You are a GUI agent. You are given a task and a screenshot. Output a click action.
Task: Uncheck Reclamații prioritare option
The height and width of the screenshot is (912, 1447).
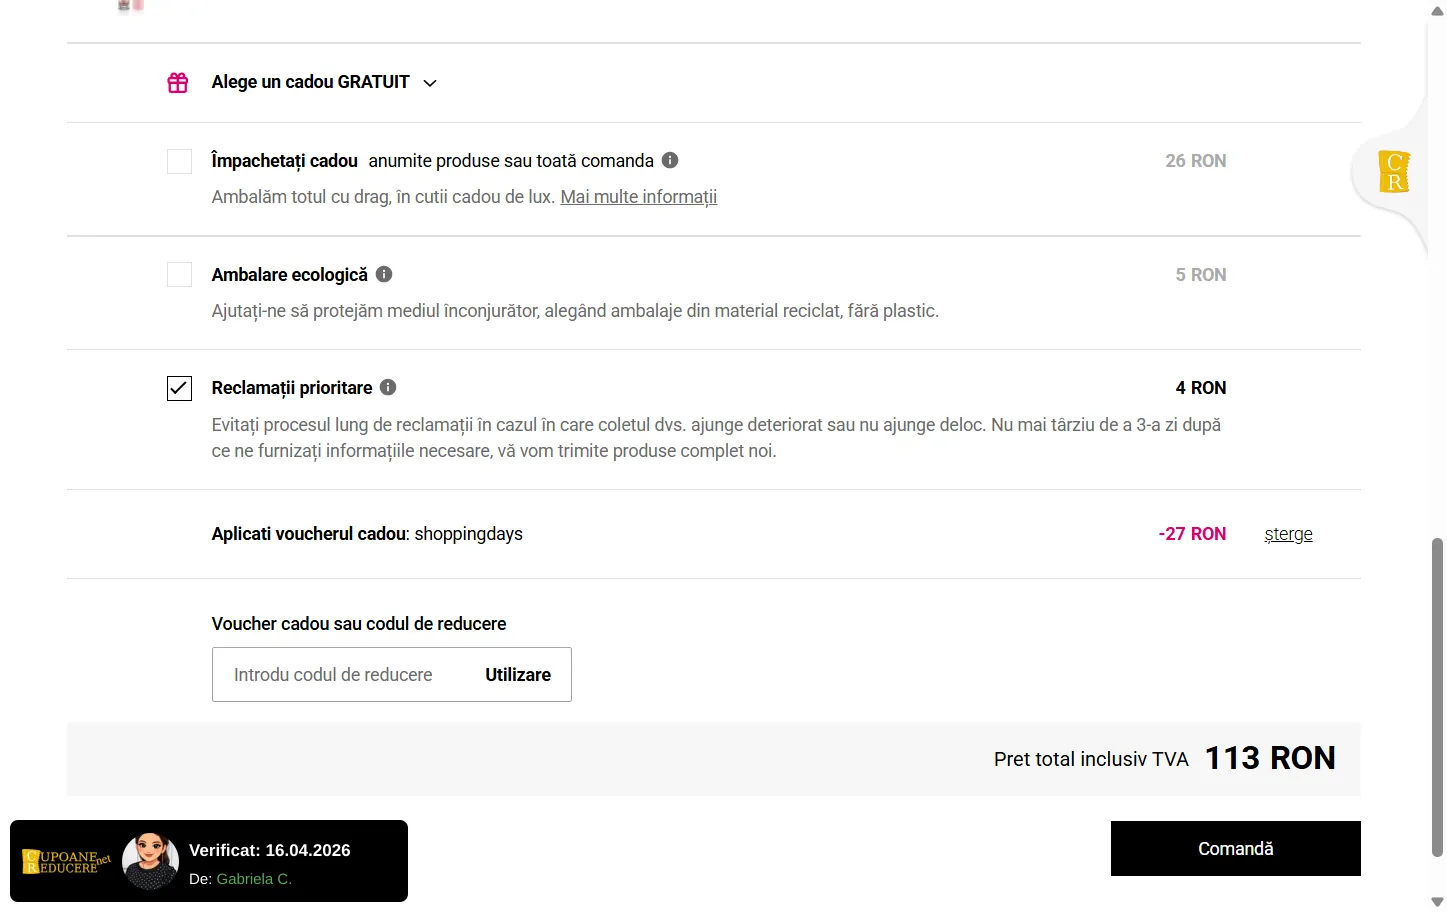(179, 388)
